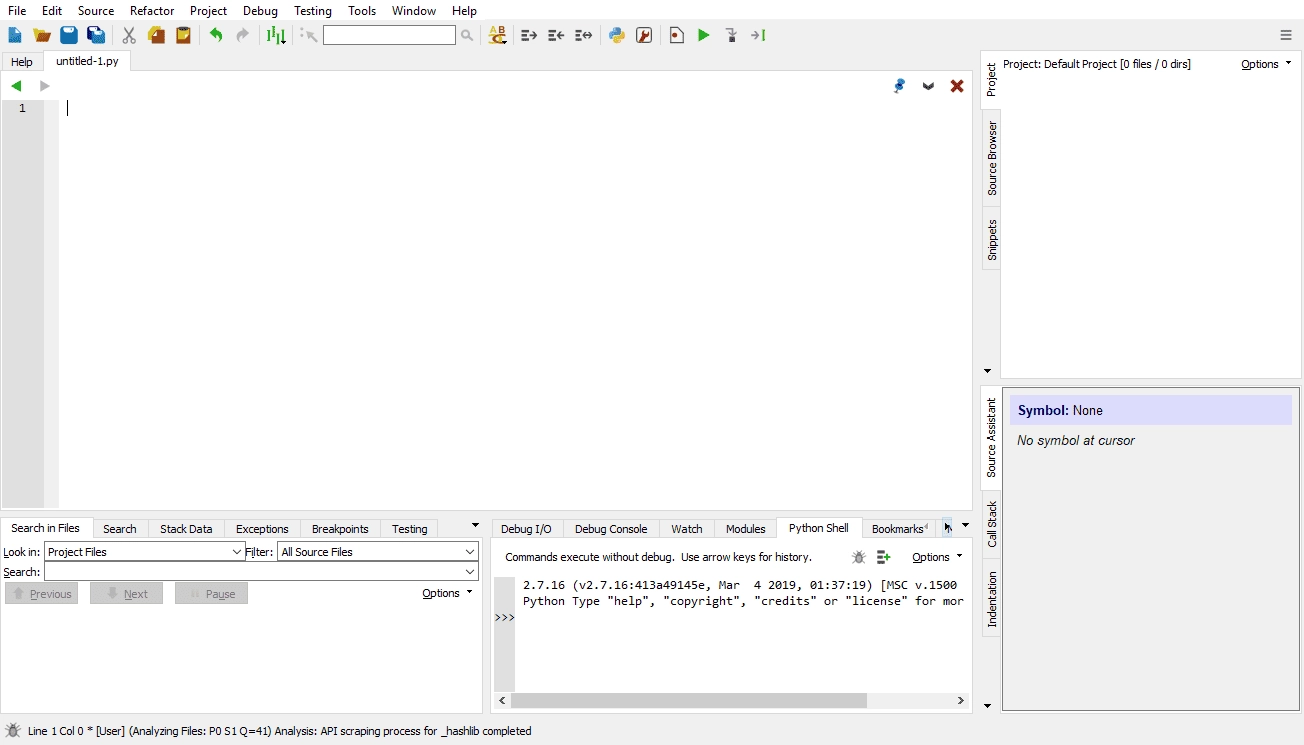Screen dimensions: 1304x745
Task: Open the Tools menu
Action: coord(362,11)
